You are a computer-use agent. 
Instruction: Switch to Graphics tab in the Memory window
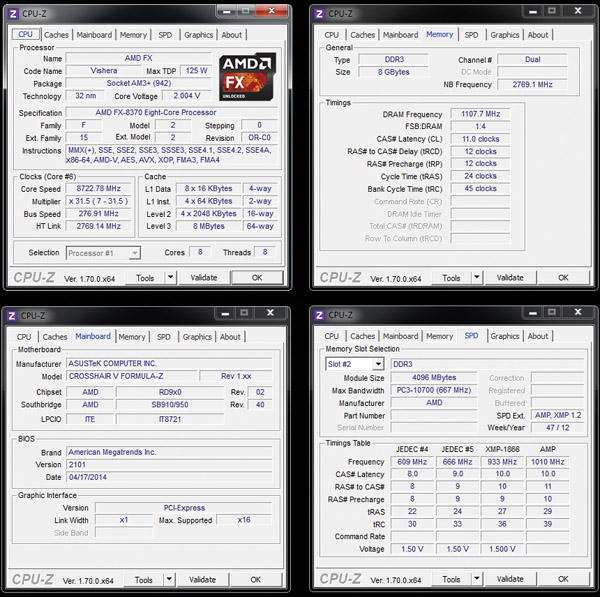[505, 35]
